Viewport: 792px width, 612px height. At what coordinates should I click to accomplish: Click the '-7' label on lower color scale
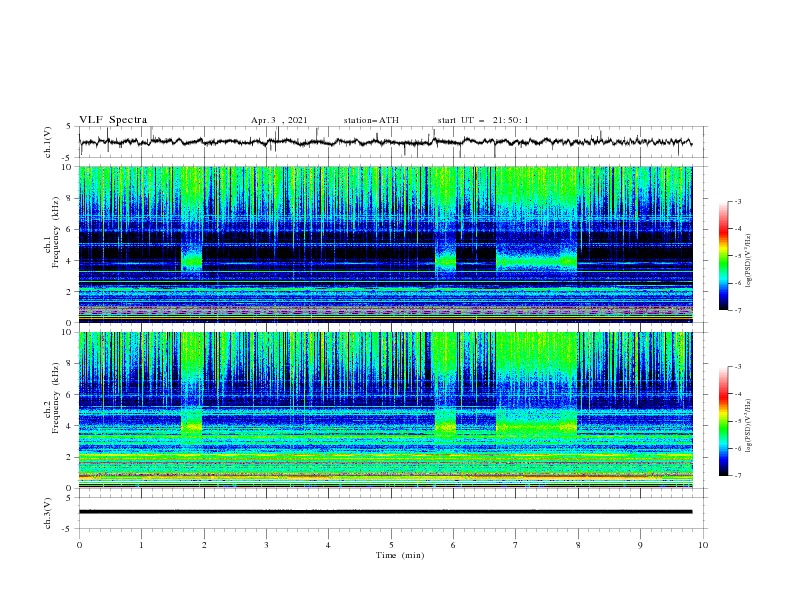tap(737, 475)
